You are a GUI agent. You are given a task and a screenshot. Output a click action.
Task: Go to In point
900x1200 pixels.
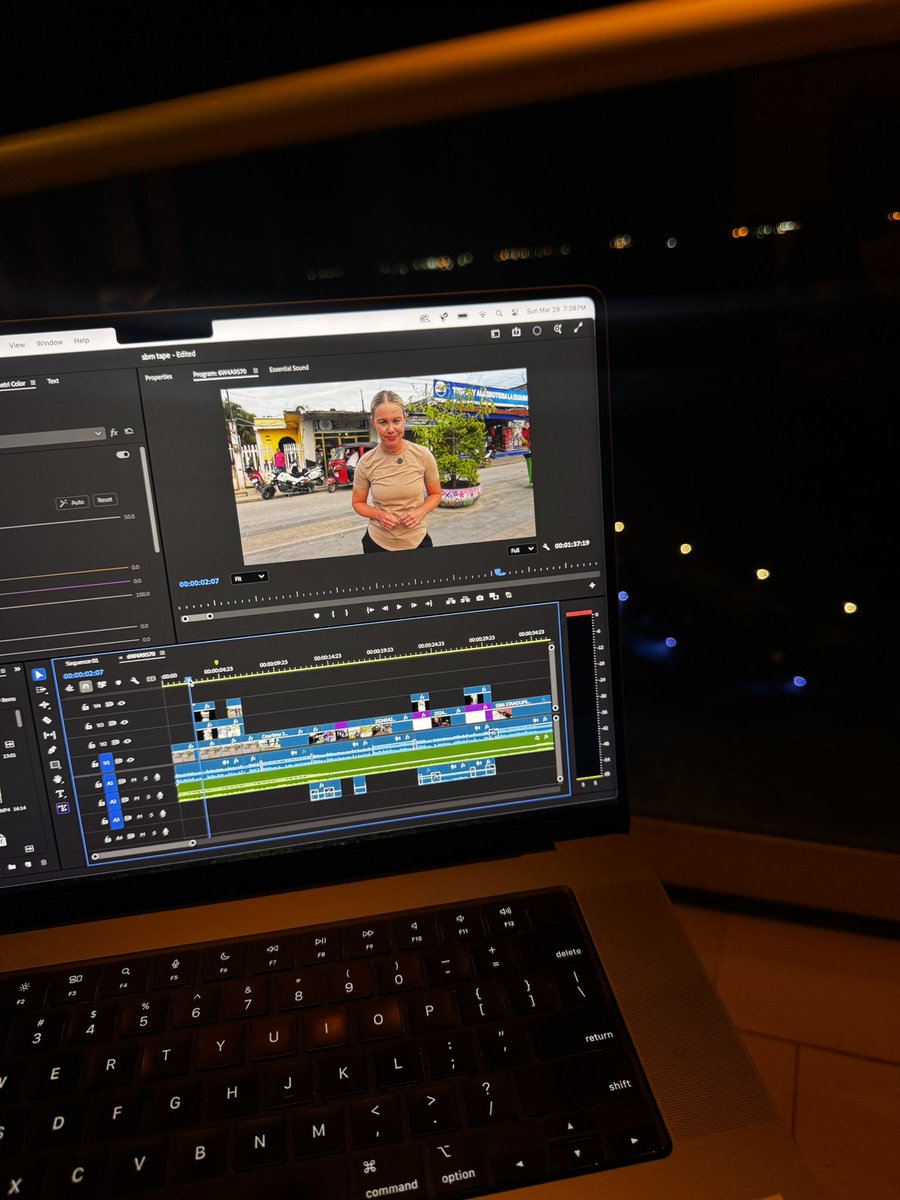pyautogui.click(x=370, y=610)
